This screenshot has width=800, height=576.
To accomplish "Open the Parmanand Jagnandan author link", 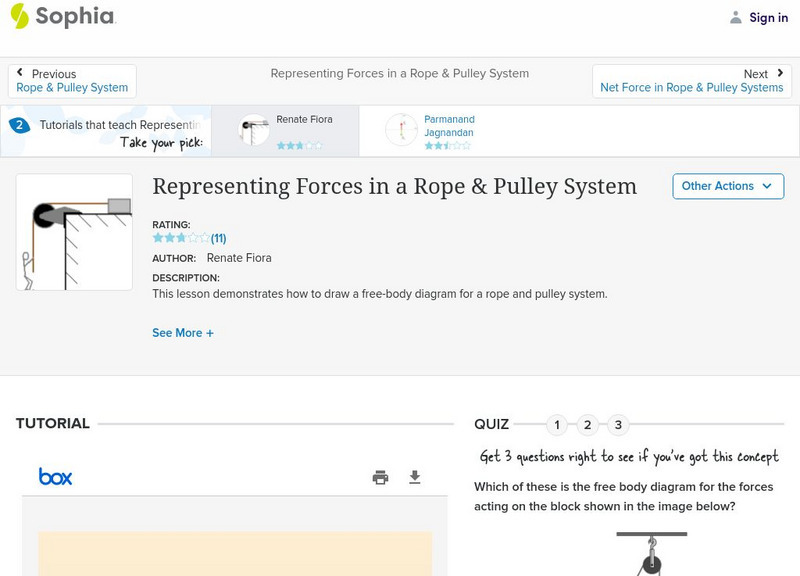I will point(449,126).
